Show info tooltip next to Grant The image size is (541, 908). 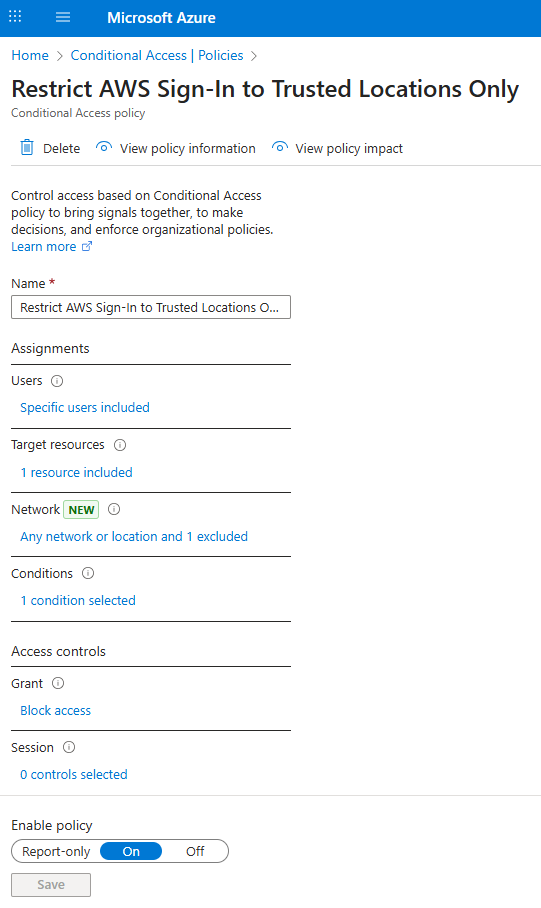(58, 683)
